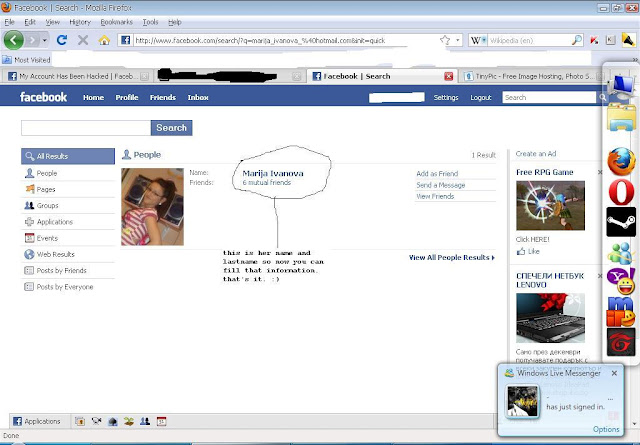Launch Opera from the desktop sidebar
The height and width of the screenshot is (445, 640).
point(621,192)
